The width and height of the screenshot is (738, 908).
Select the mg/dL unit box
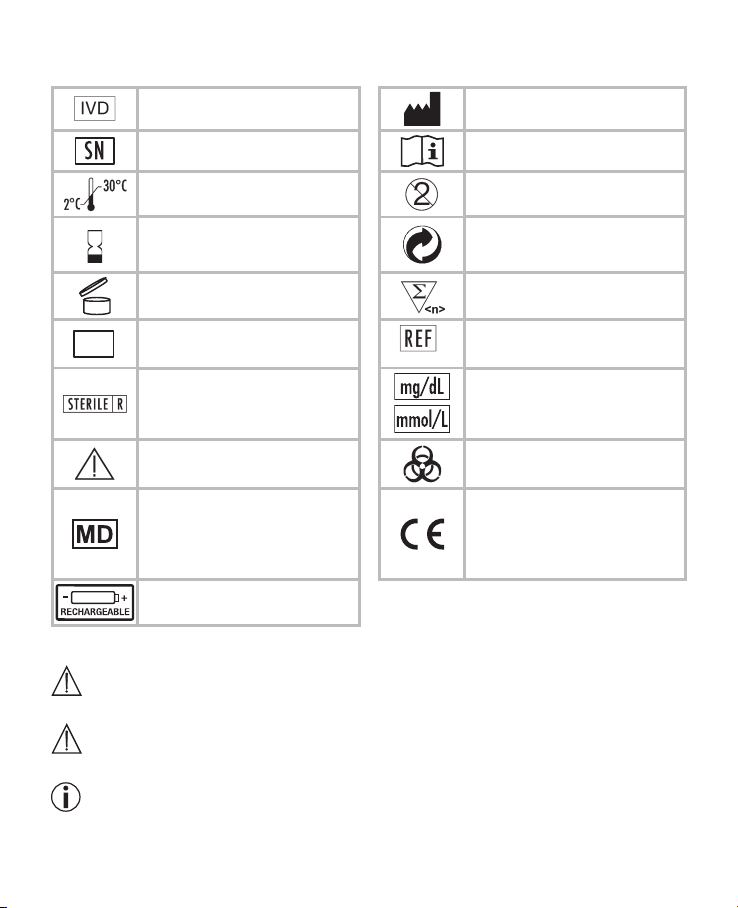pyautogui.click(x=422, y=386)
